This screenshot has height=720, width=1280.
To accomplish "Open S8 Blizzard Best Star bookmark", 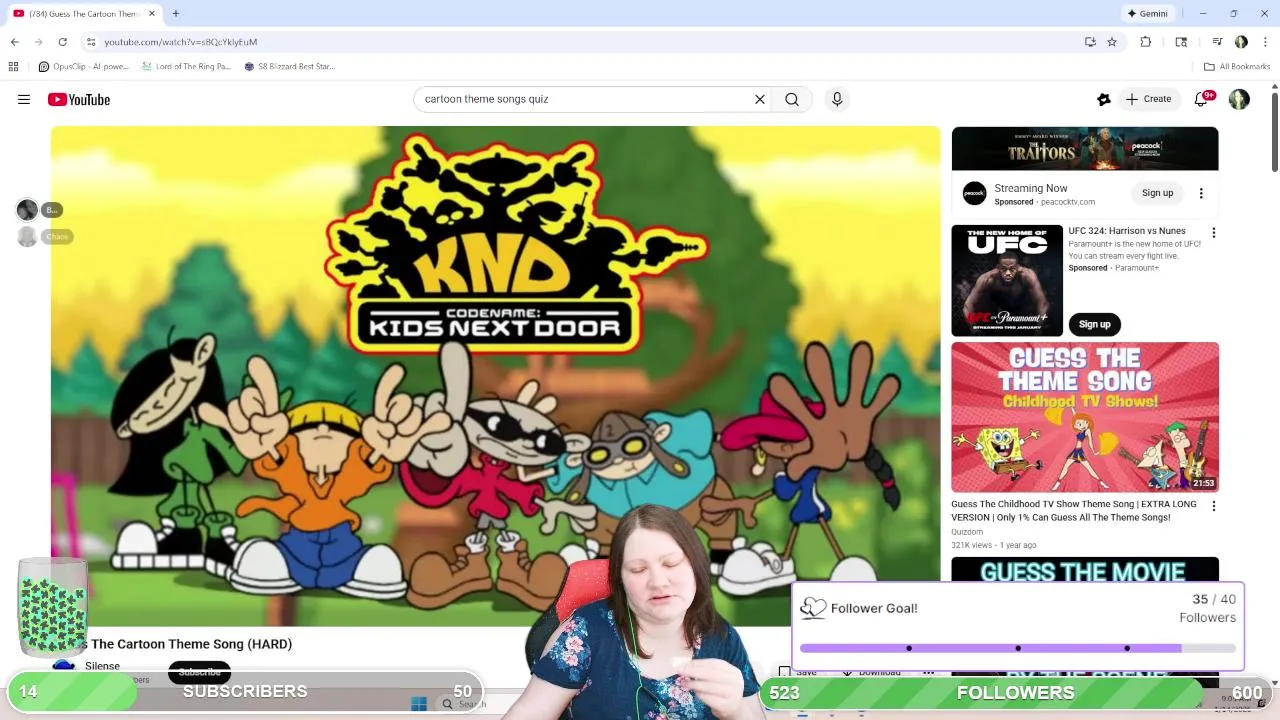I will 290,66.
